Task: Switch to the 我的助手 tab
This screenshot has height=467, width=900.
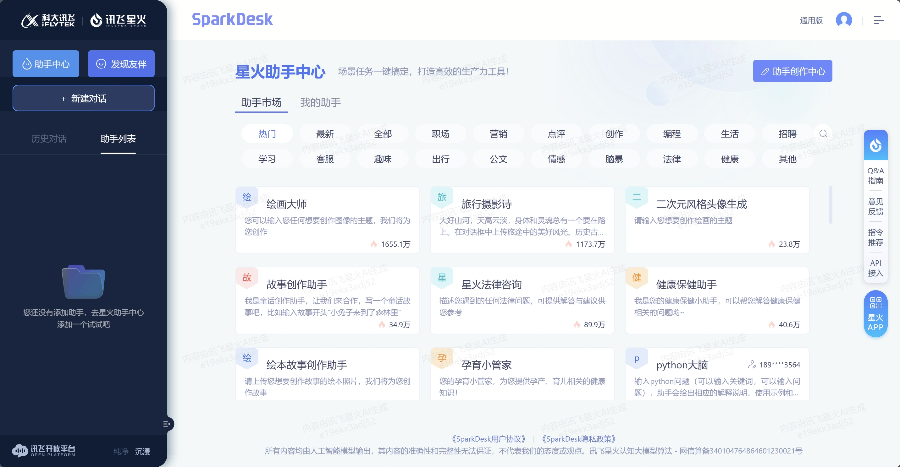Action: click(320, 103)
